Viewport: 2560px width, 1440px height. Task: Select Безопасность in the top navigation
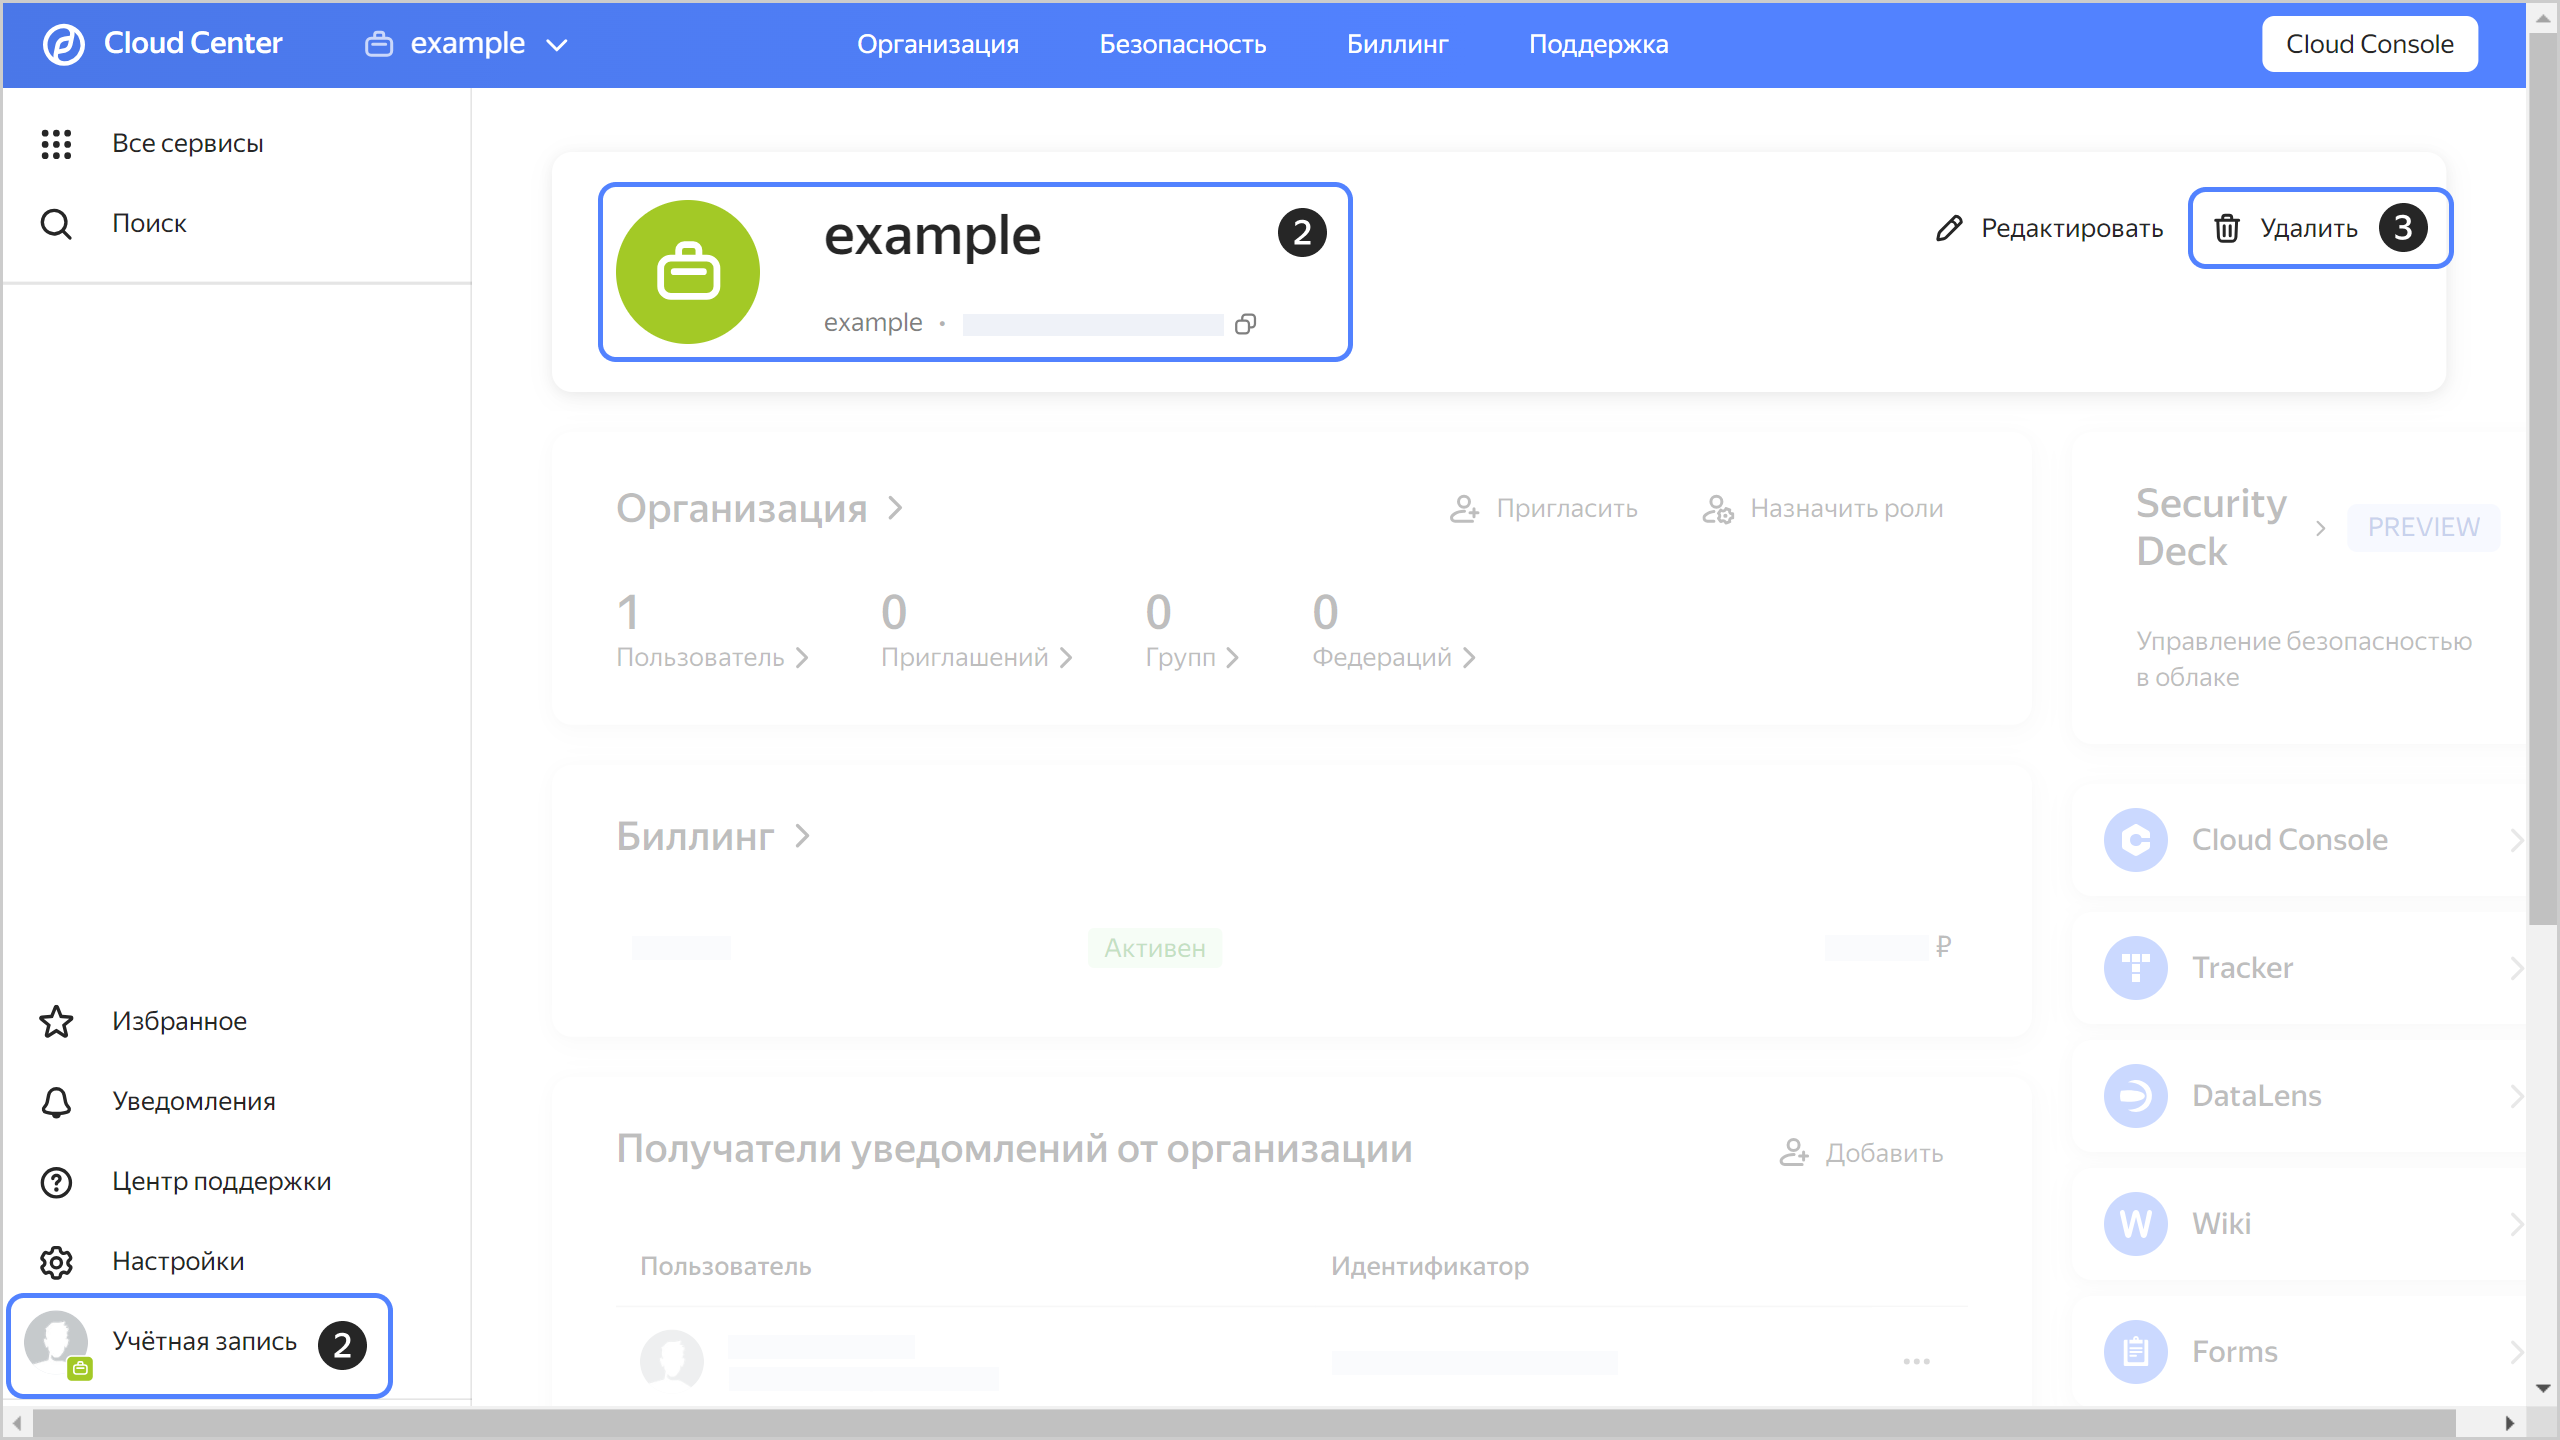point(1183,44)
